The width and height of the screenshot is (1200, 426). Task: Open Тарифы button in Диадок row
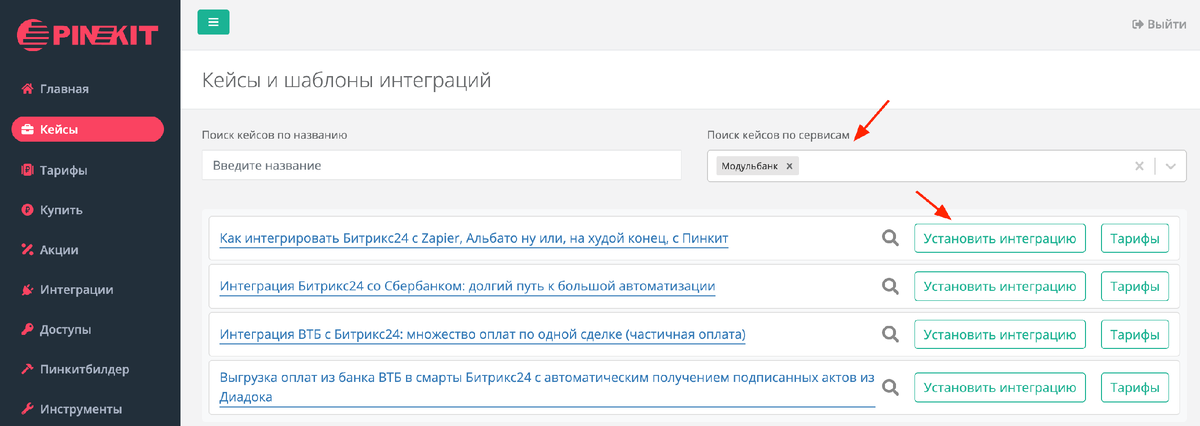1135,387
